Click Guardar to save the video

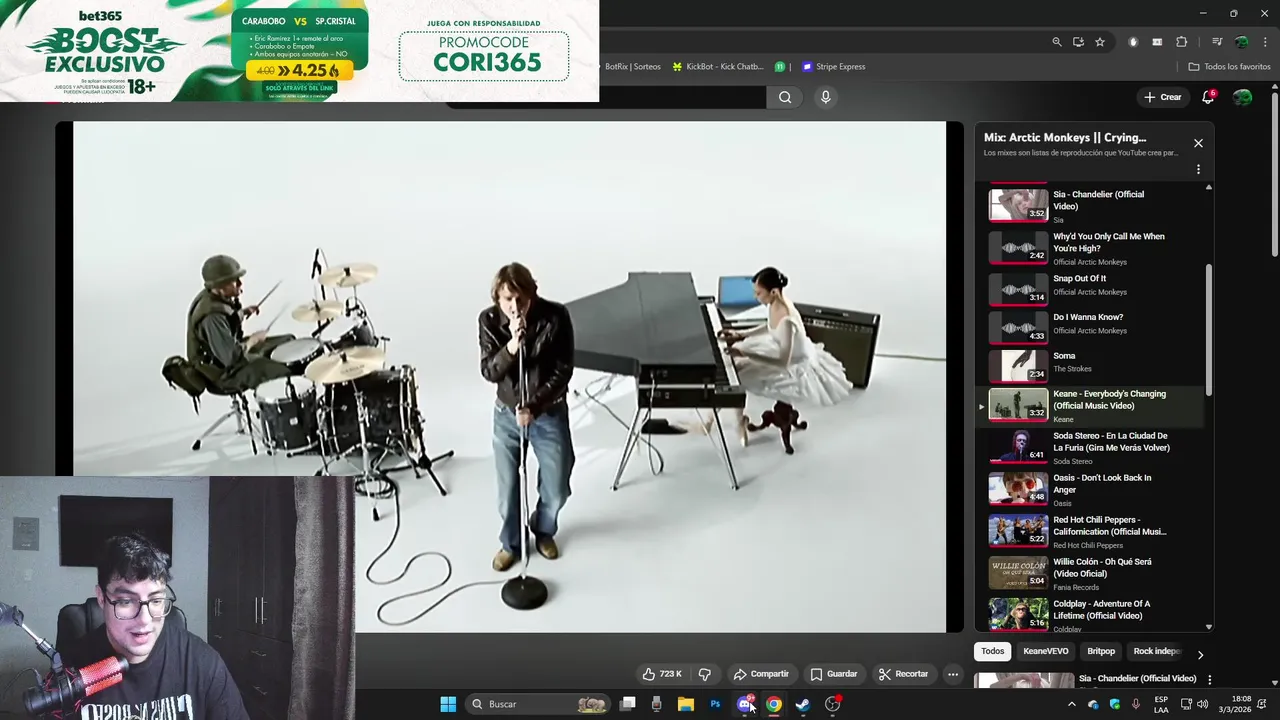click(834, 674)
